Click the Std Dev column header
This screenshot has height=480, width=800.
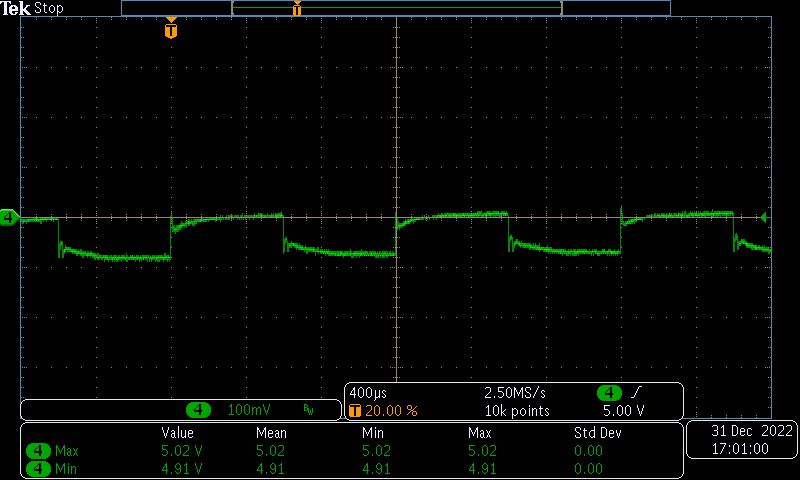click(597, 433)
